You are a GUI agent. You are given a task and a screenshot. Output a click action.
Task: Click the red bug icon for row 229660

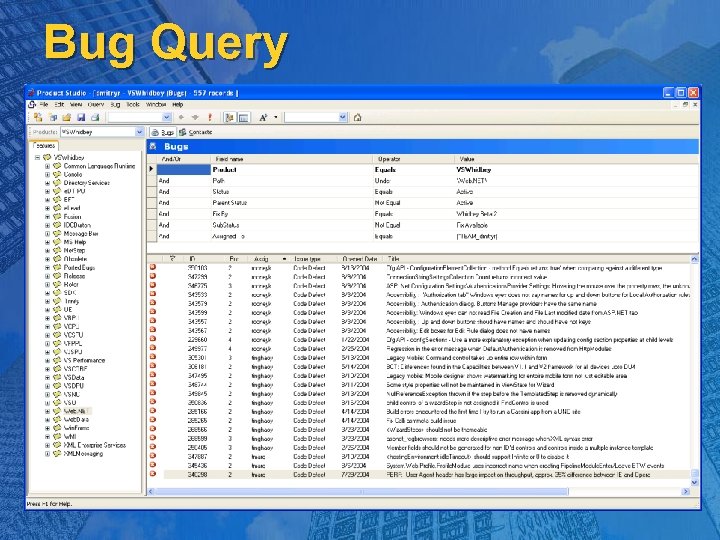coord(153,339)
